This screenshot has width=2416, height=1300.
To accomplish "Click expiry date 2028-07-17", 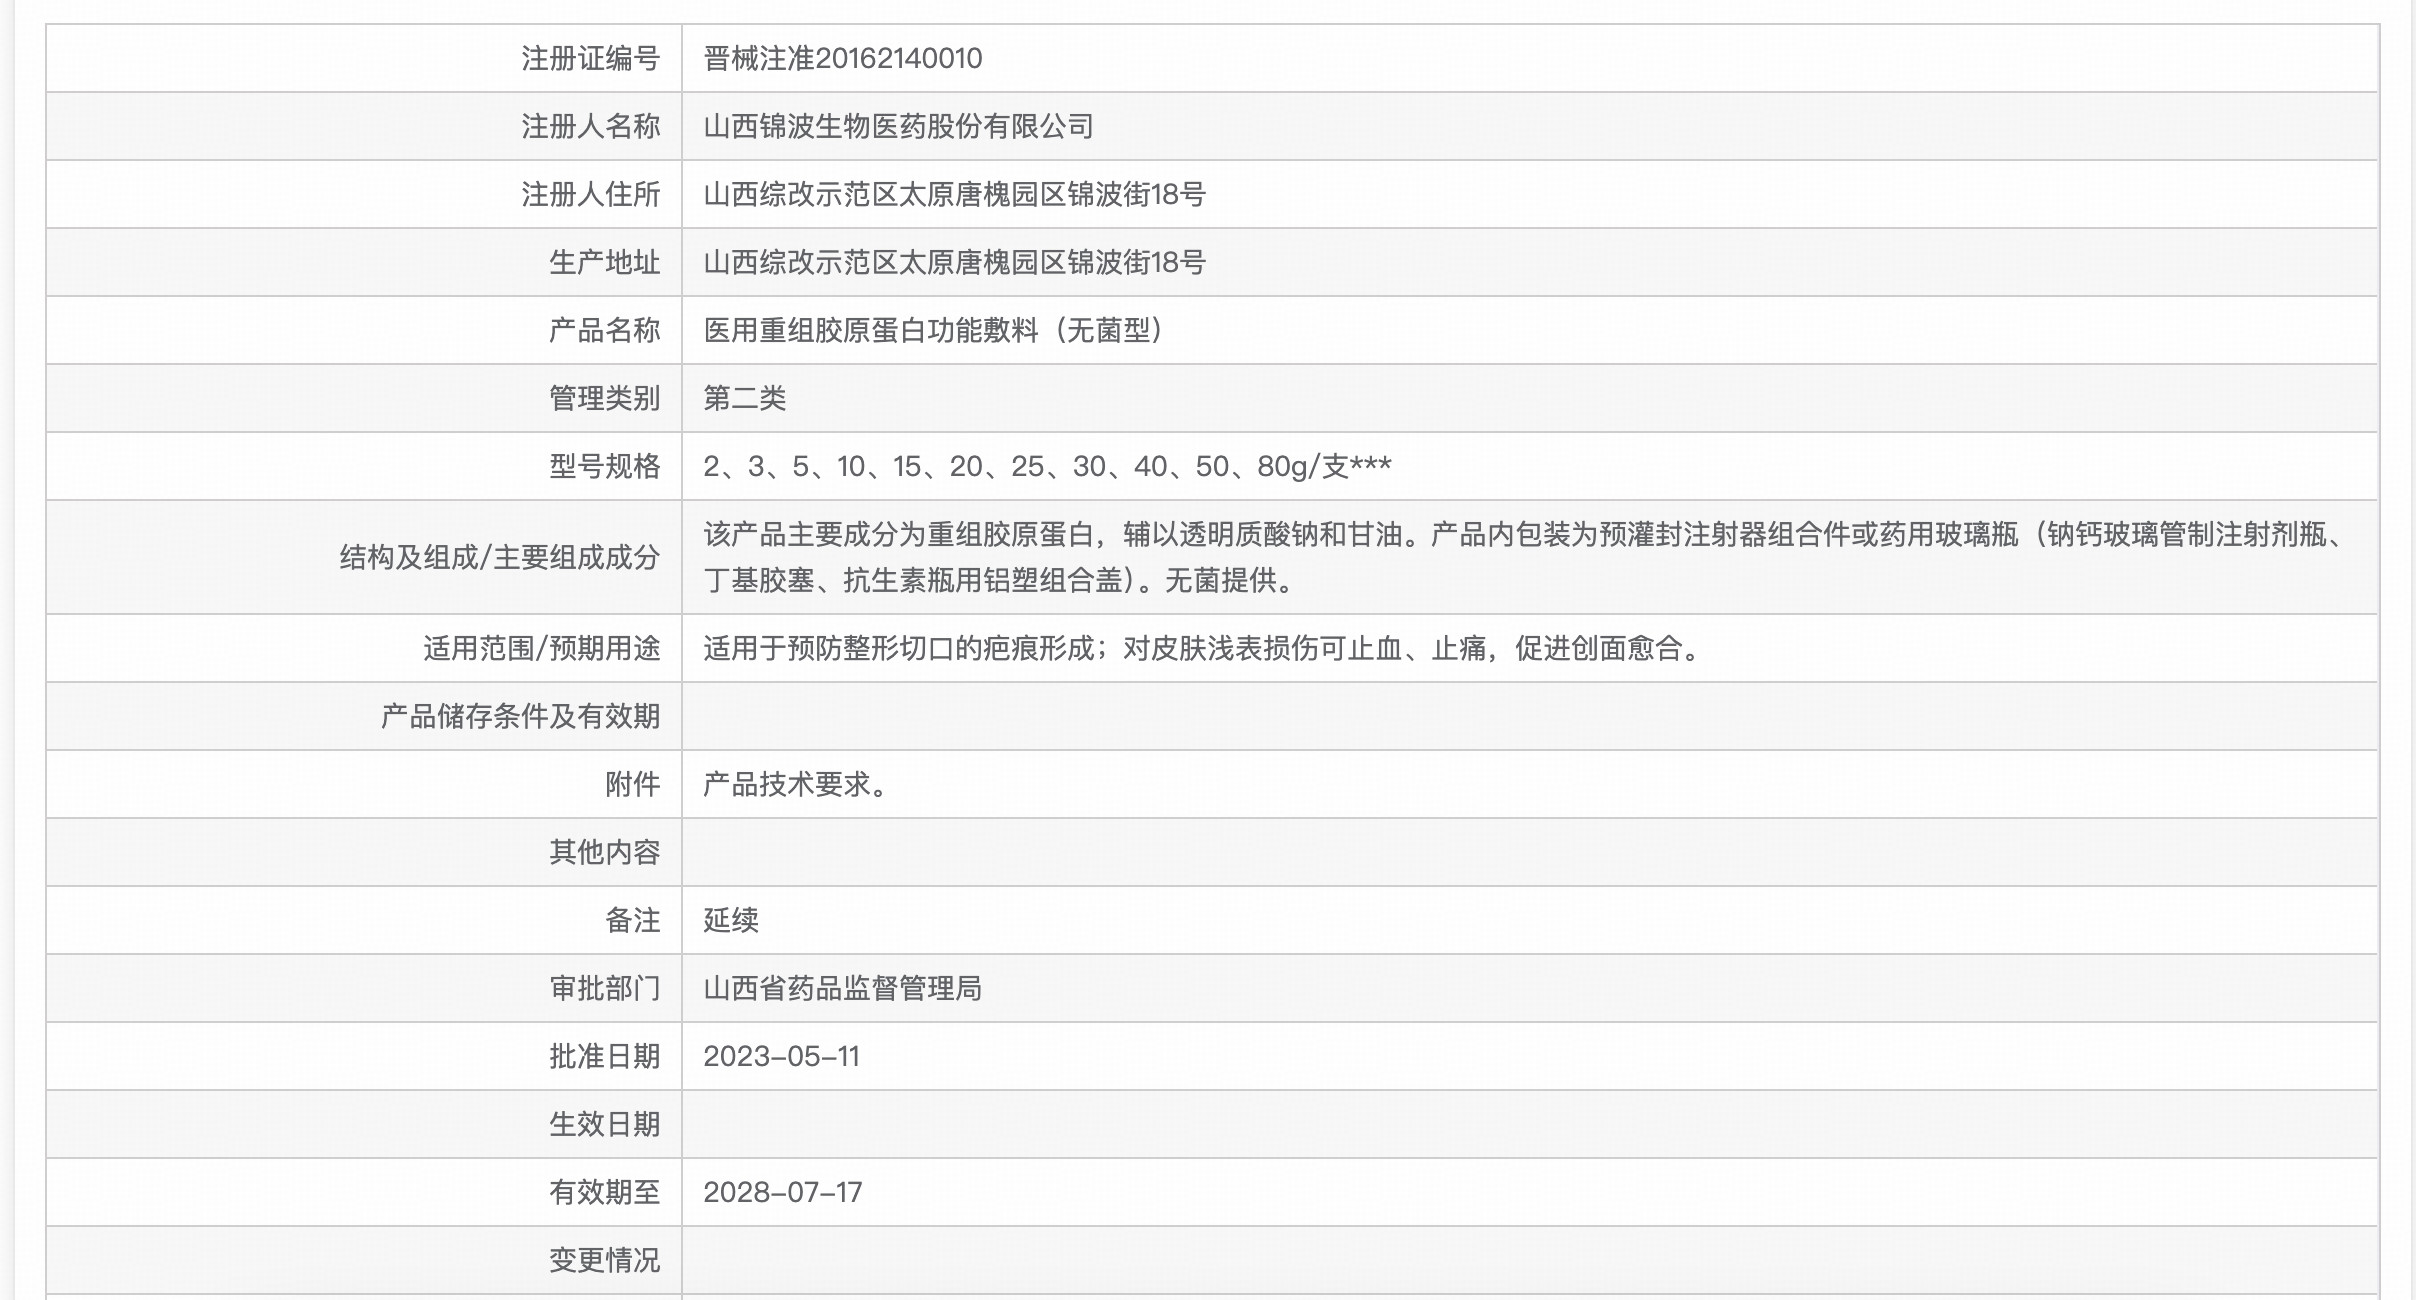I will 782,1193.
